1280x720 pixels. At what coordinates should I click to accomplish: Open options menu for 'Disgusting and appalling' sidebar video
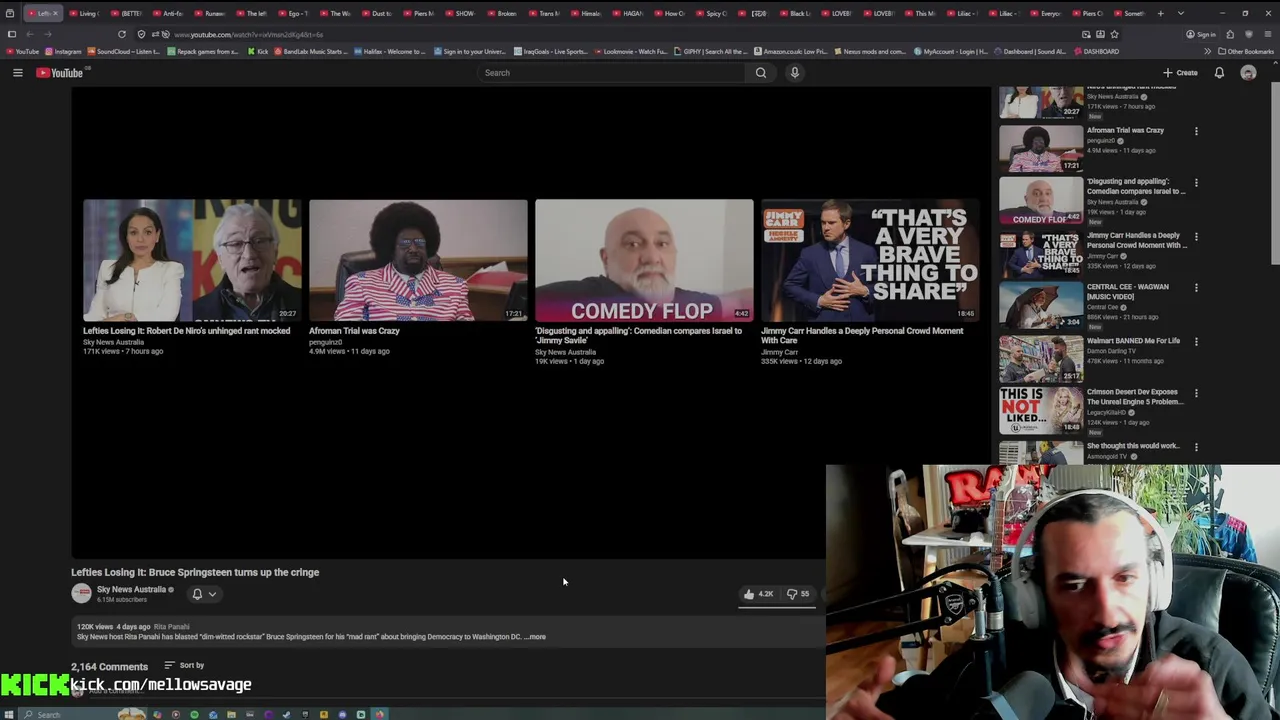[1196, 183]
